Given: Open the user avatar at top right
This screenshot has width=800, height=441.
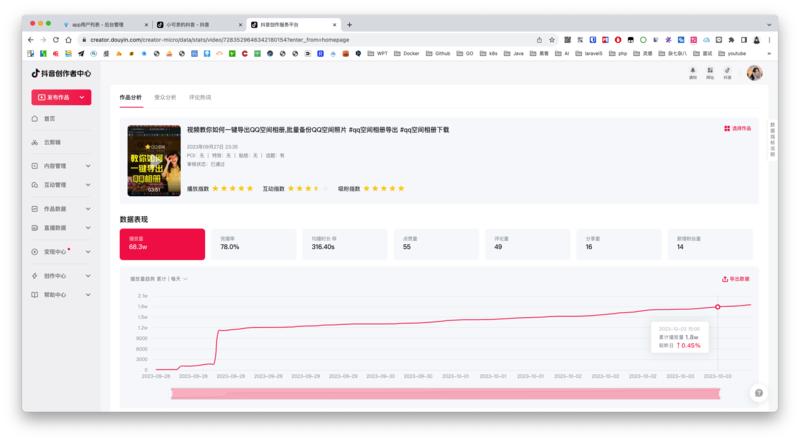Looking at the screenshot, I should (754, 73).
